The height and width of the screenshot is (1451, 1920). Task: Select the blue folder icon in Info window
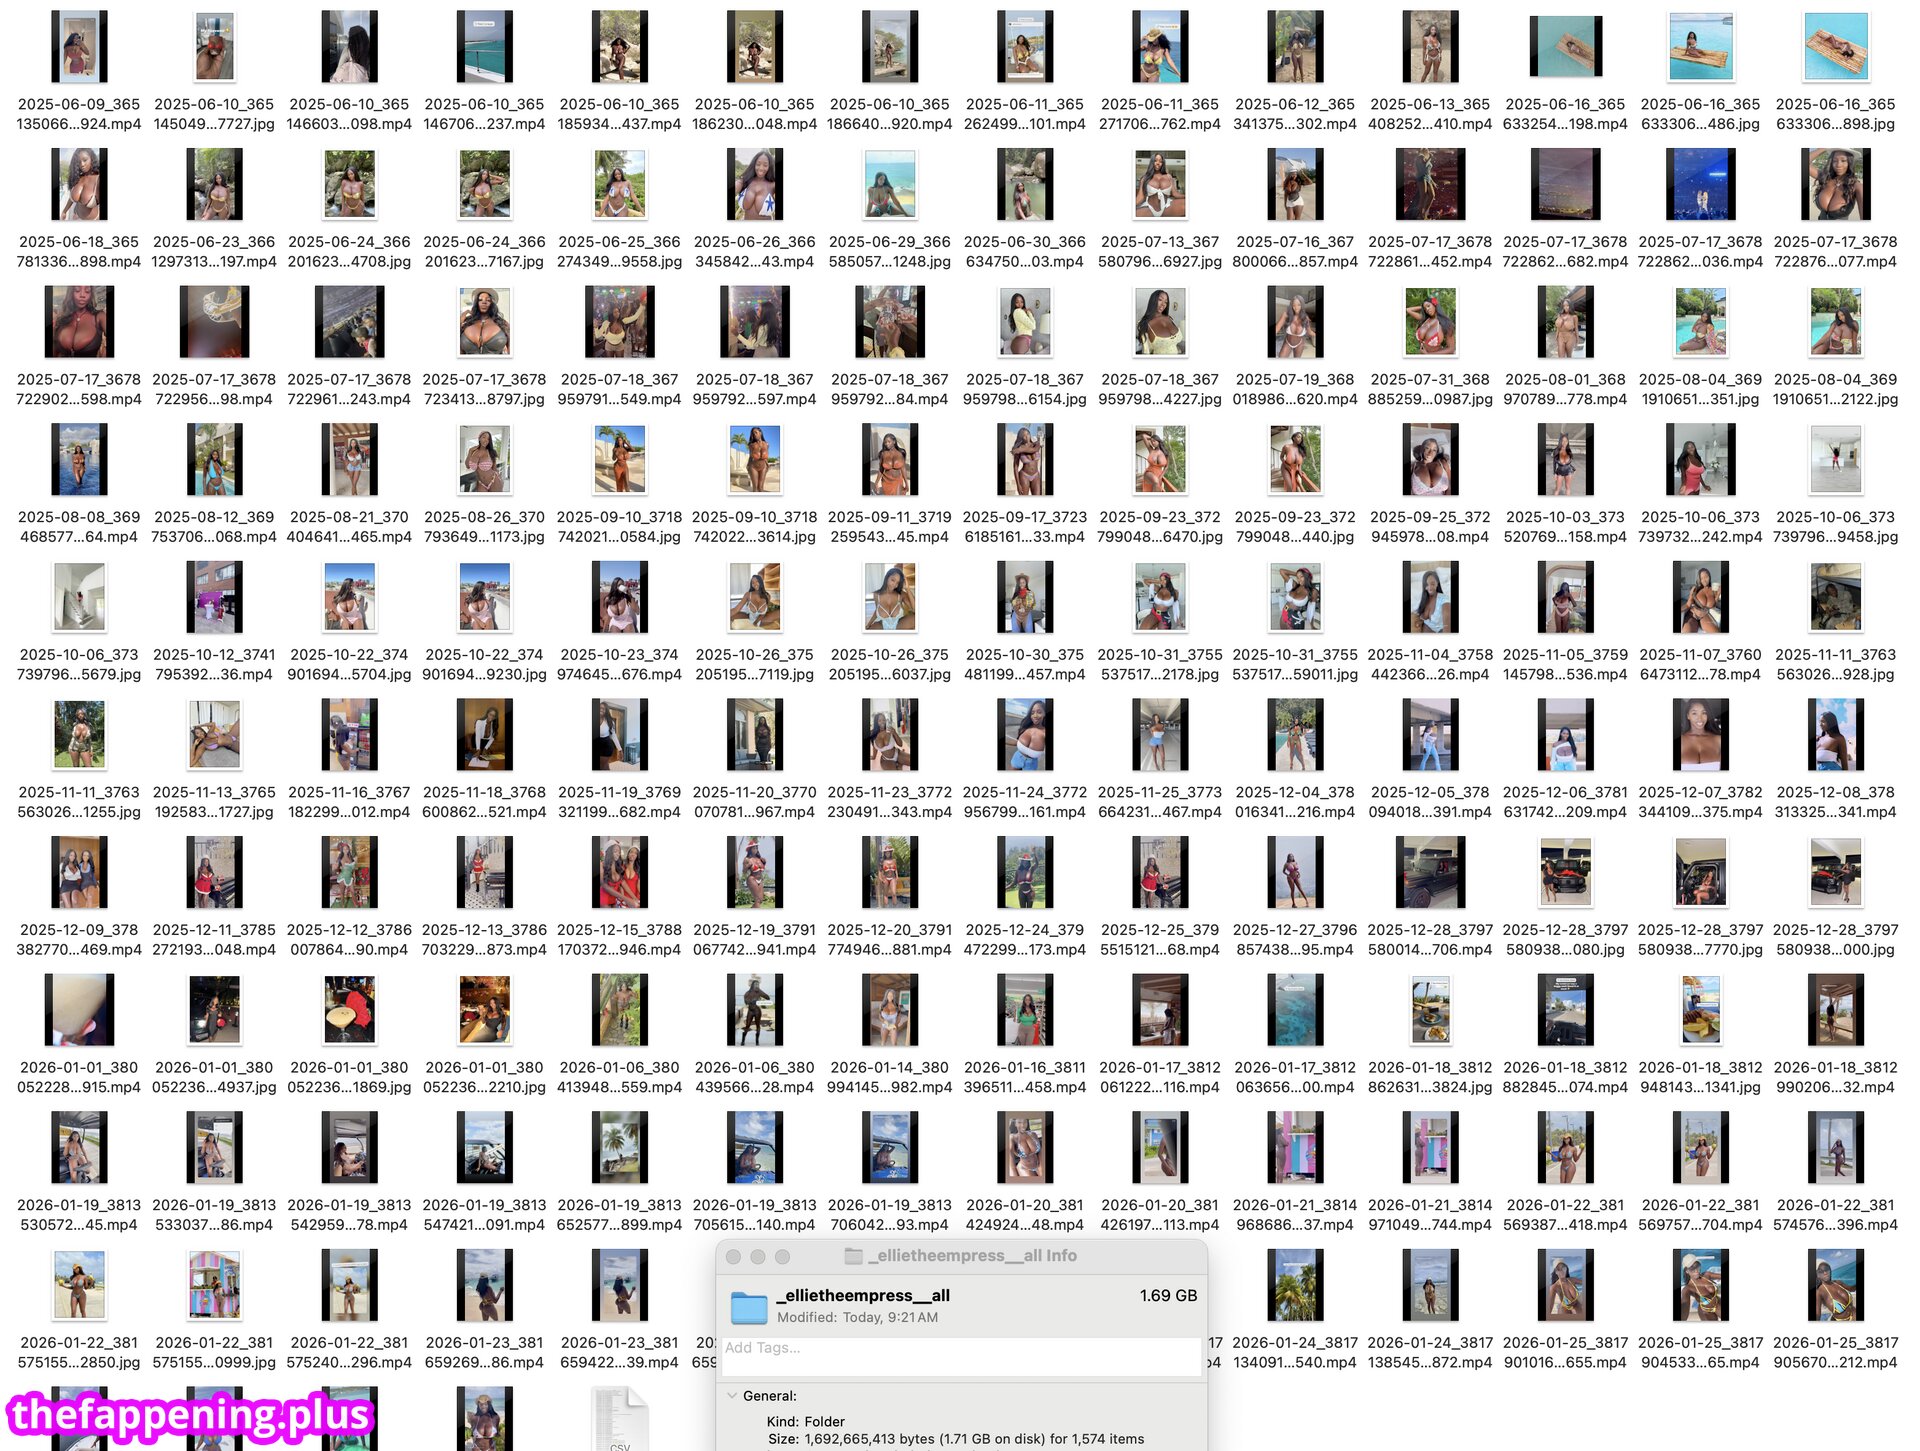[x=749, y=1305]
